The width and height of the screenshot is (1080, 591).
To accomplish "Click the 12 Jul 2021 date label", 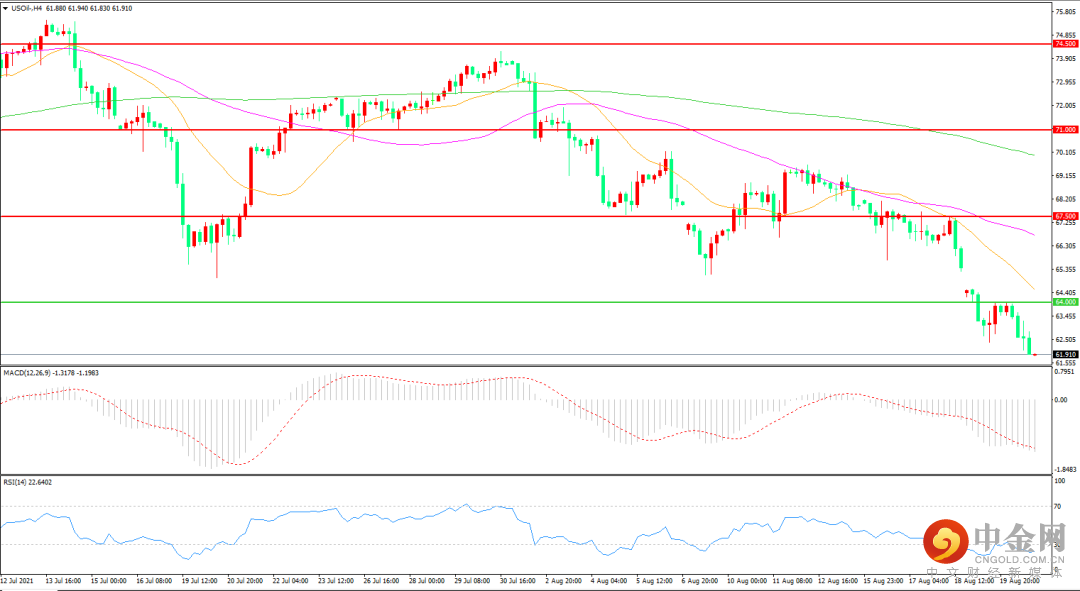I will click(18, 581).
